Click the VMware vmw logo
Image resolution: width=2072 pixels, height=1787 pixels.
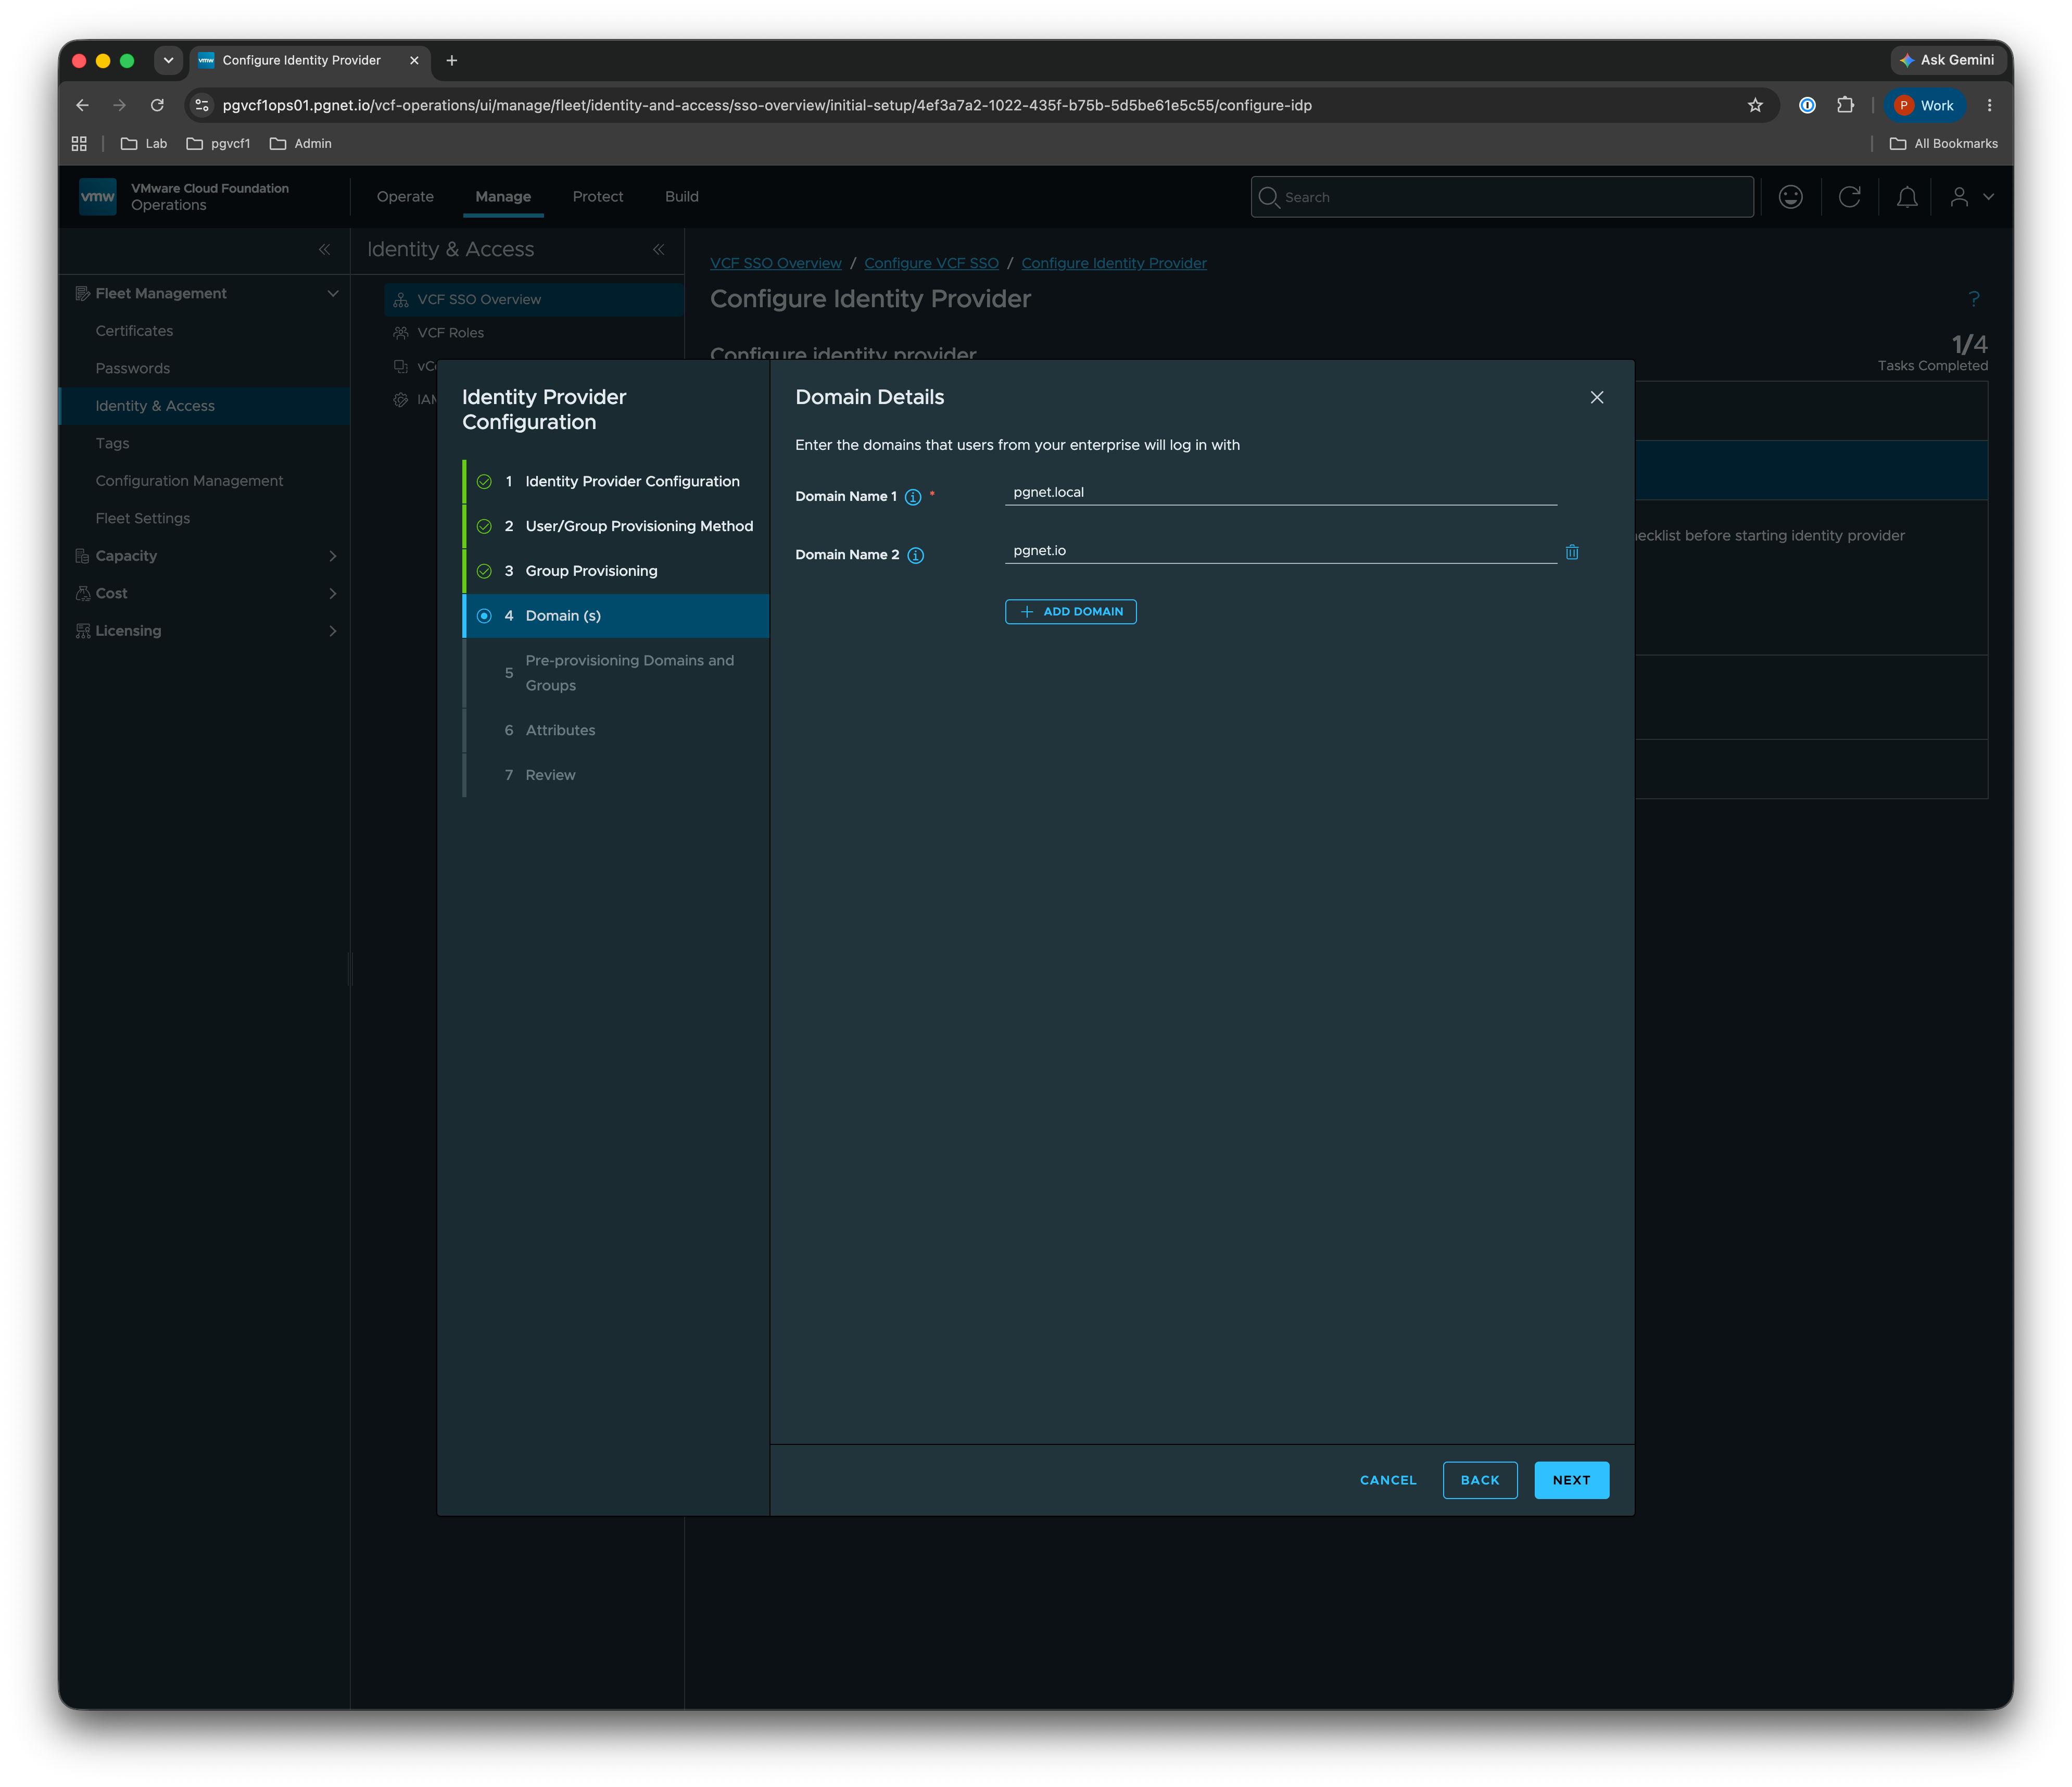point(98,196)
